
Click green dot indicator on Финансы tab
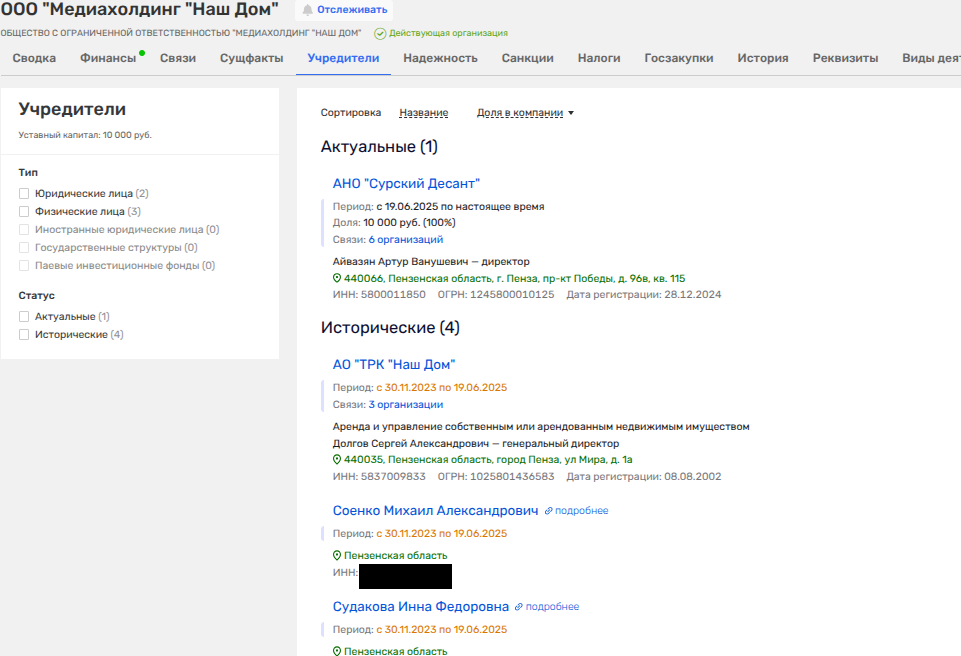143,52
